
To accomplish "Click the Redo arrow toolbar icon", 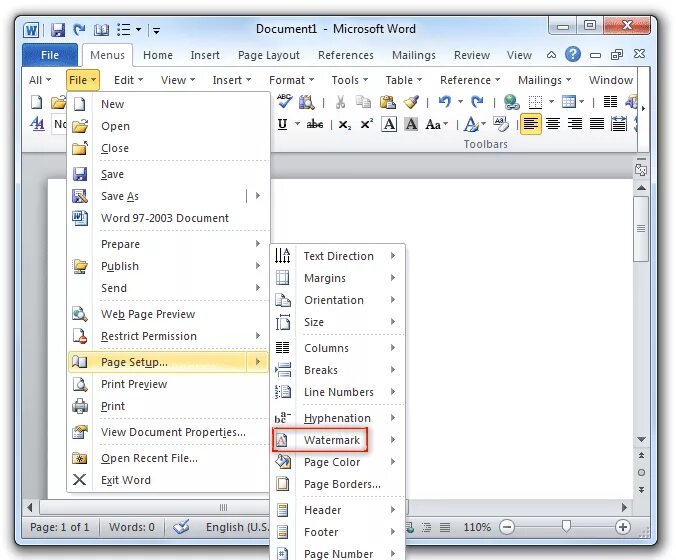I will click(x=477, y=102).
